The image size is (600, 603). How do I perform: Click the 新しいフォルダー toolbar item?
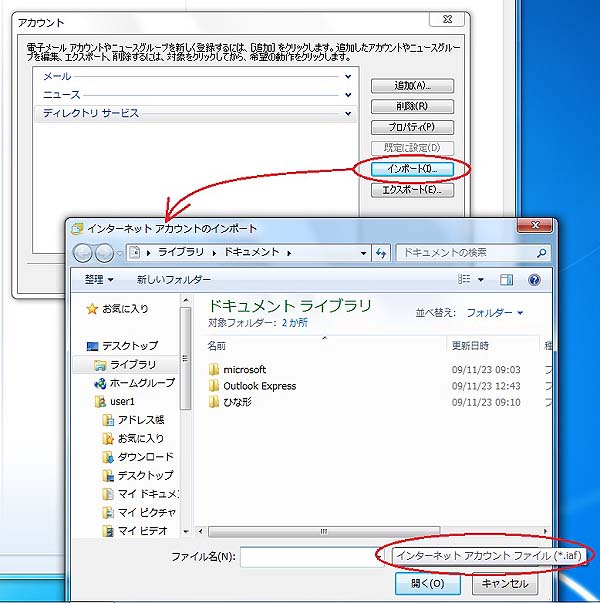point(173,280)
